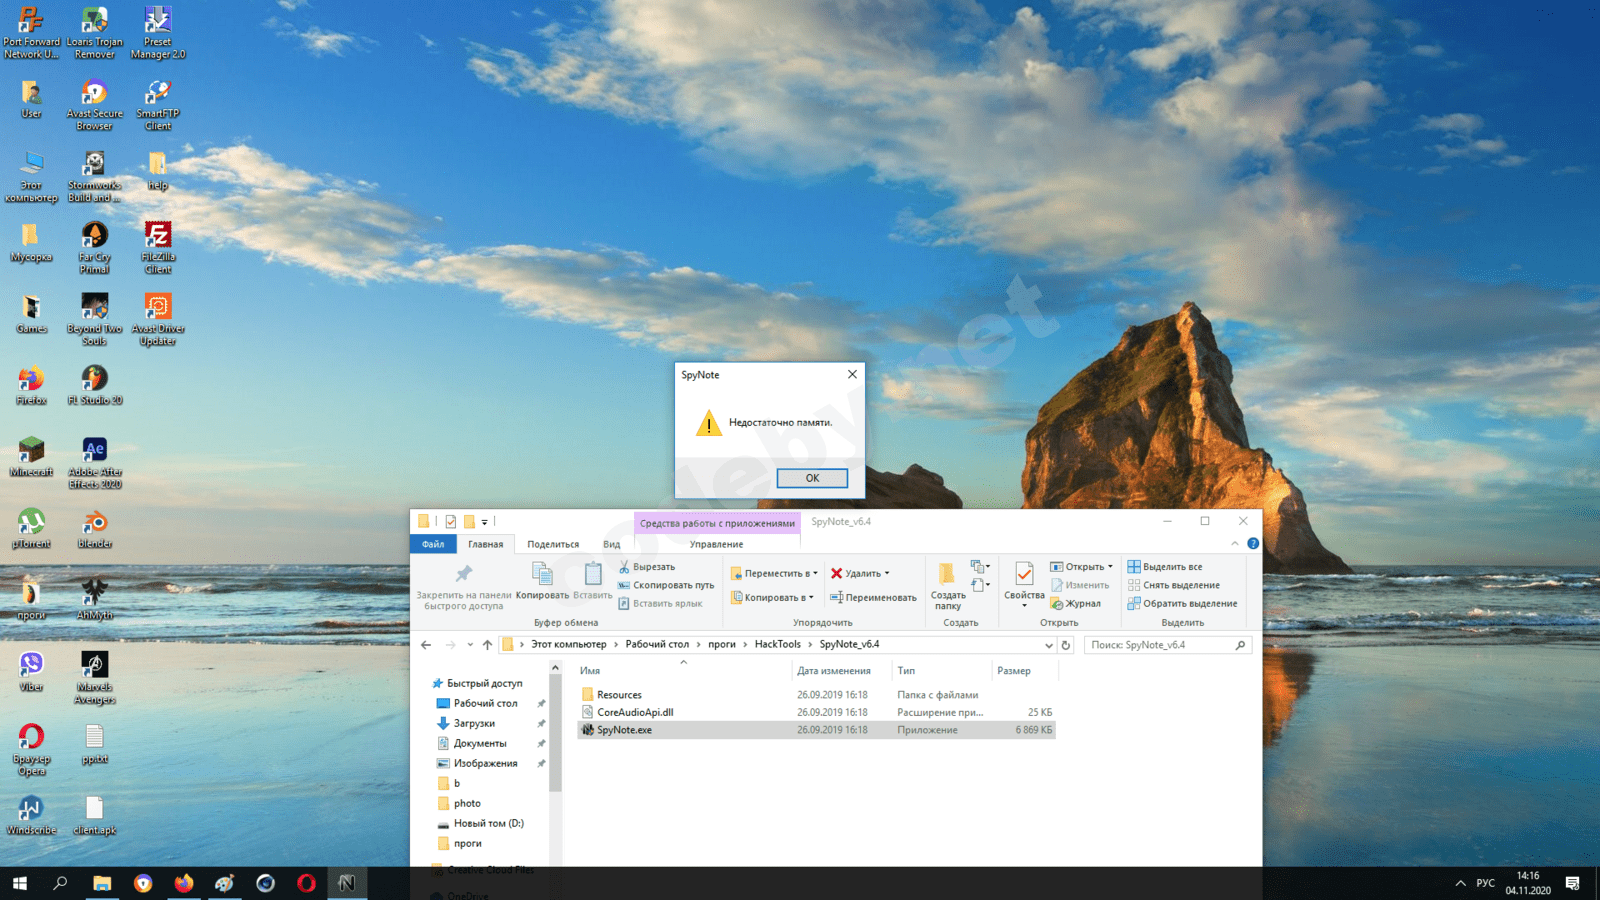This screenshot has width=1600, height=900.
Task: Click the Поиск: SpyNote_v6.4 search field
Action: tap(1160, 645)
